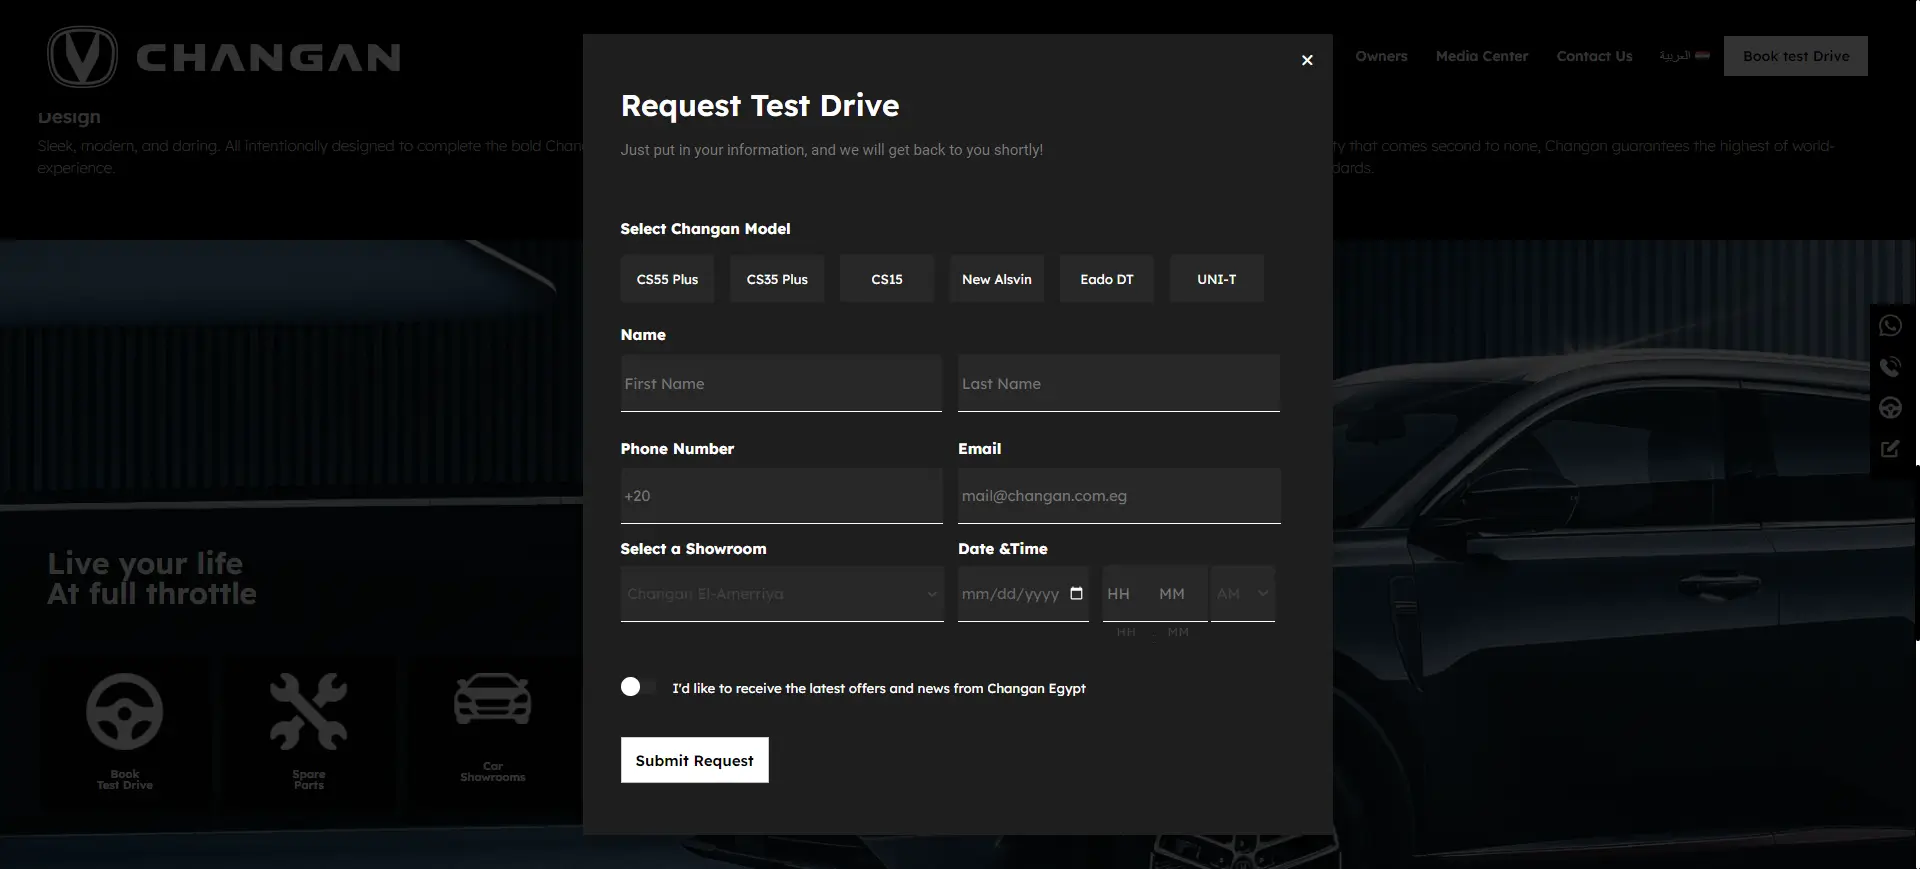Viewport: 1920px width, 869px height.
Task: Click the Book test Drive header button
Action: [1796, 56]
